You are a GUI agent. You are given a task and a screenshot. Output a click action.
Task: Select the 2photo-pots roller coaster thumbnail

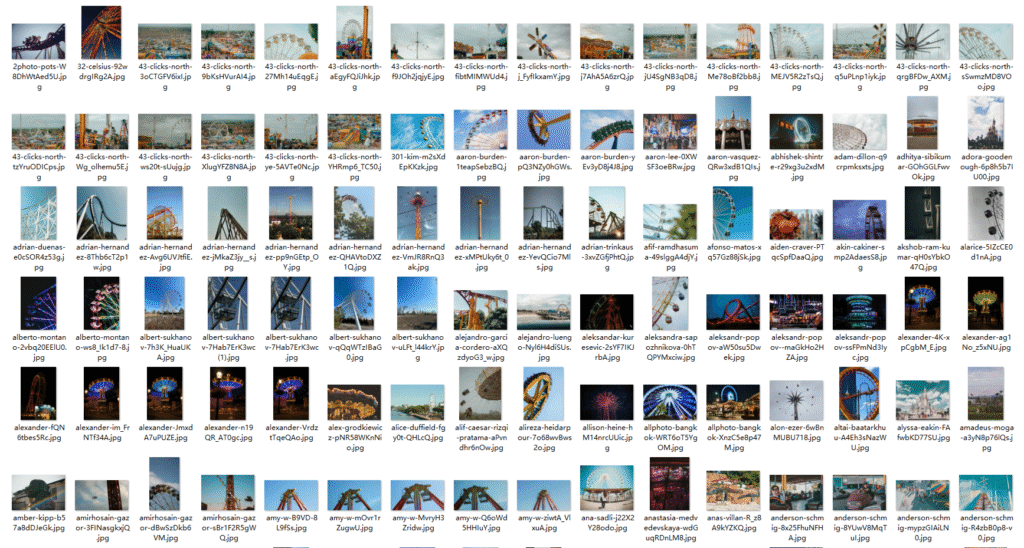39,41
